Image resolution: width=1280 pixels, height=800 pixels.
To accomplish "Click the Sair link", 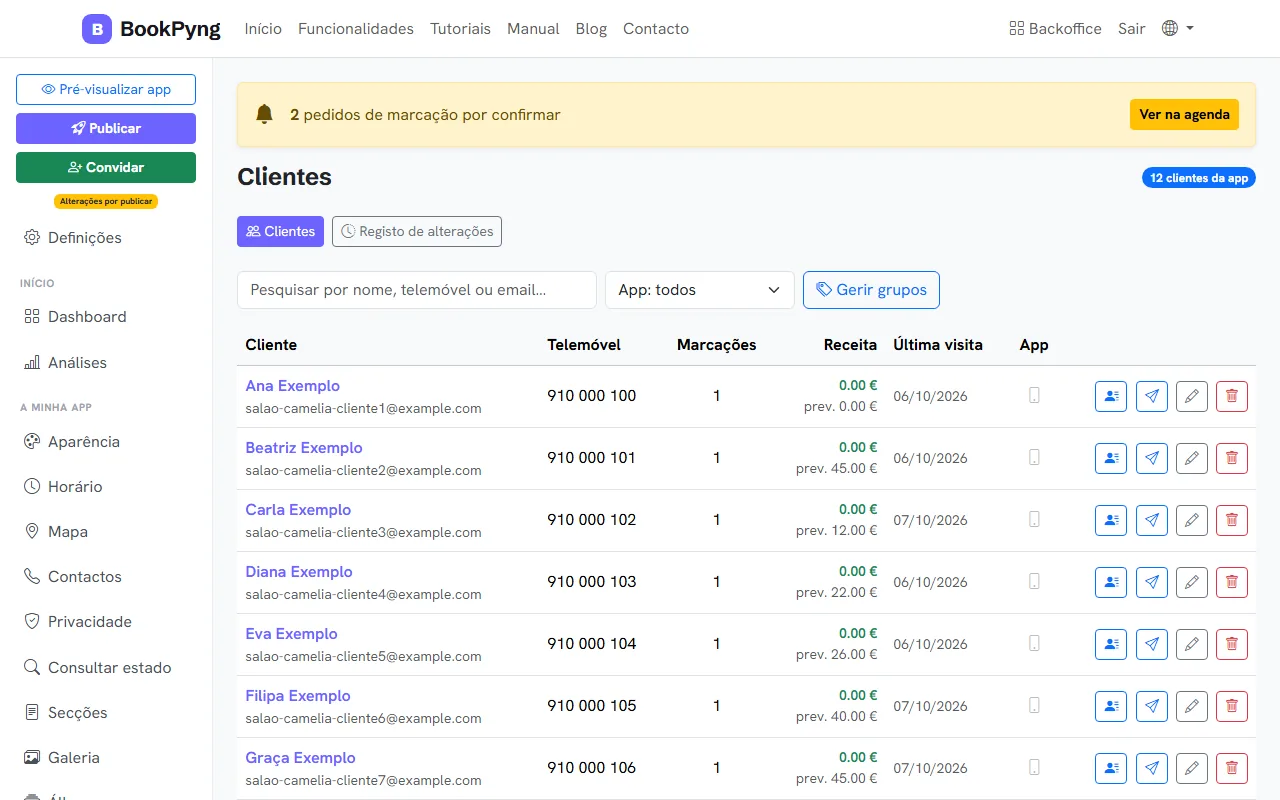I will [1131, 29].
